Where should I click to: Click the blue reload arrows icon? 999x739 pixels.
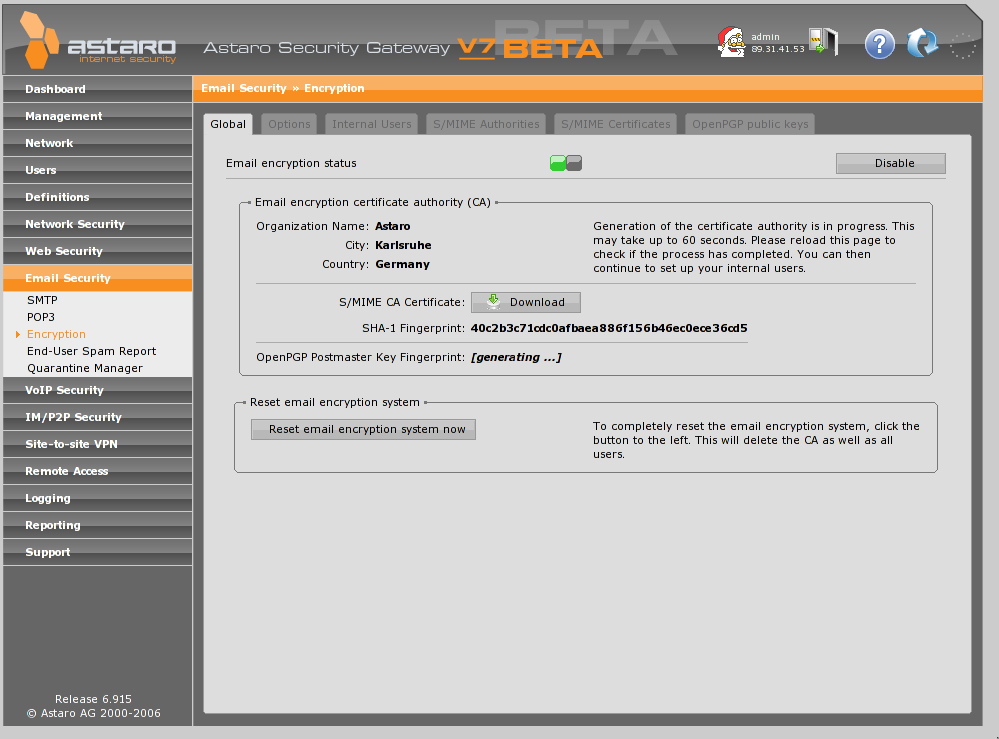[922, 43]
